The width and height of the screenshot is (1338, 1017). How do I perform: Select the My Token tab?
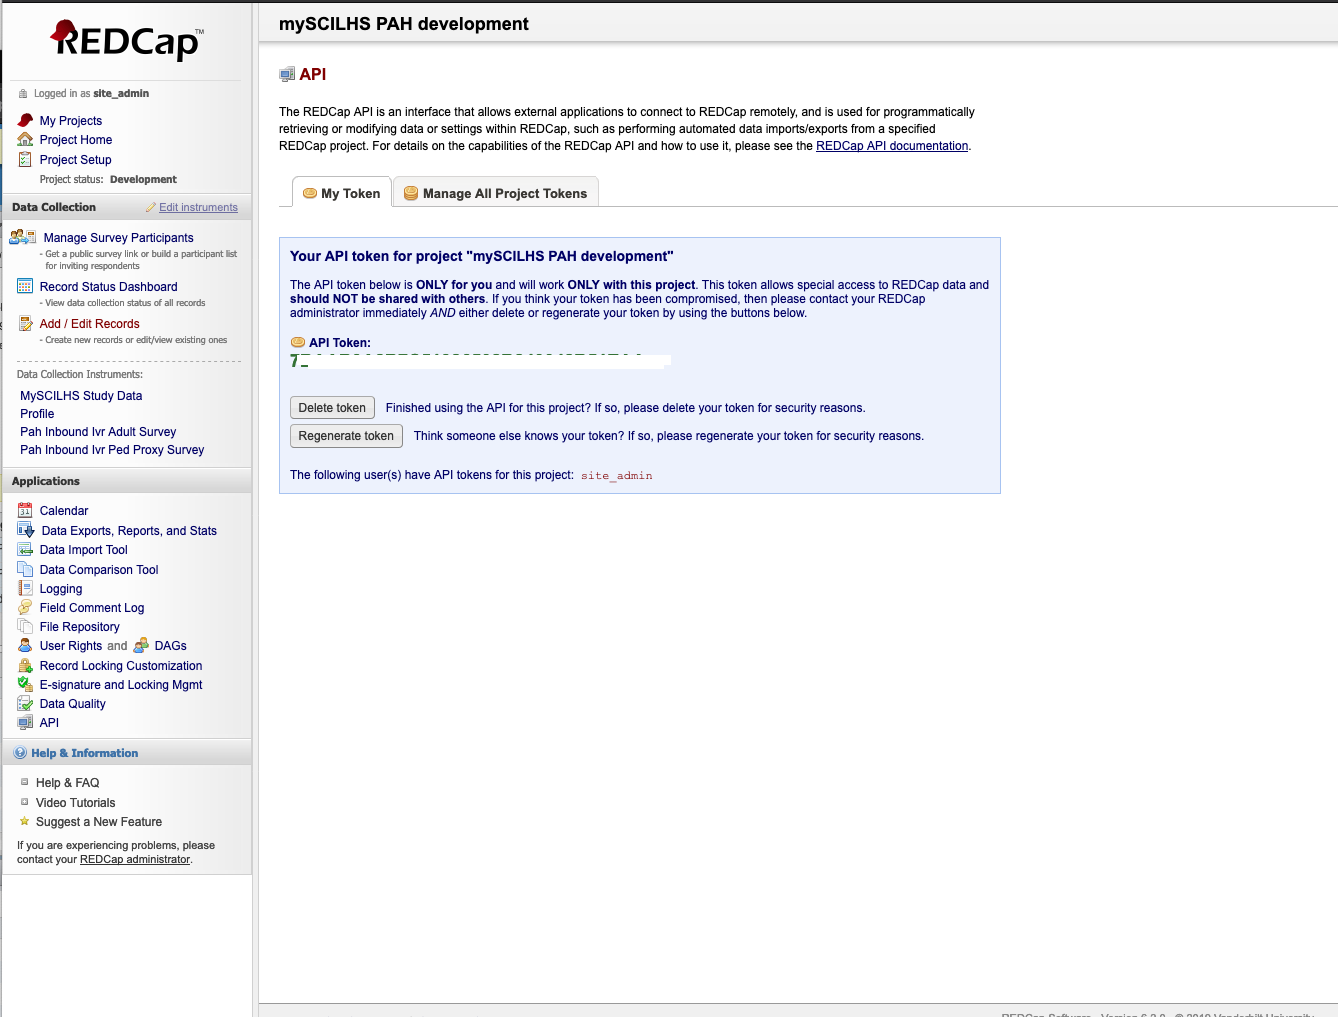pos(342,193)
